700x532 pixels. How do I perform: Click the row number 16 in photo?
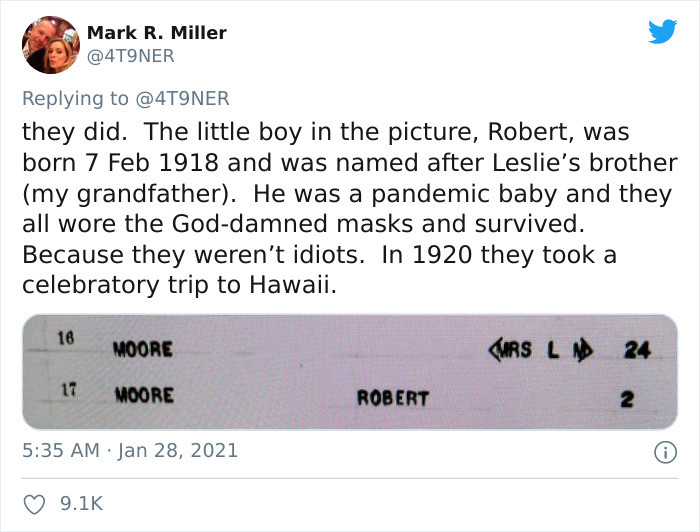tap(65, 338)
